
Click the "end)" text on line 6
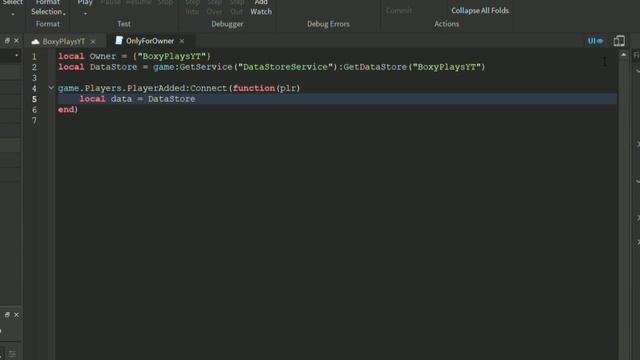tap(68, 109)
